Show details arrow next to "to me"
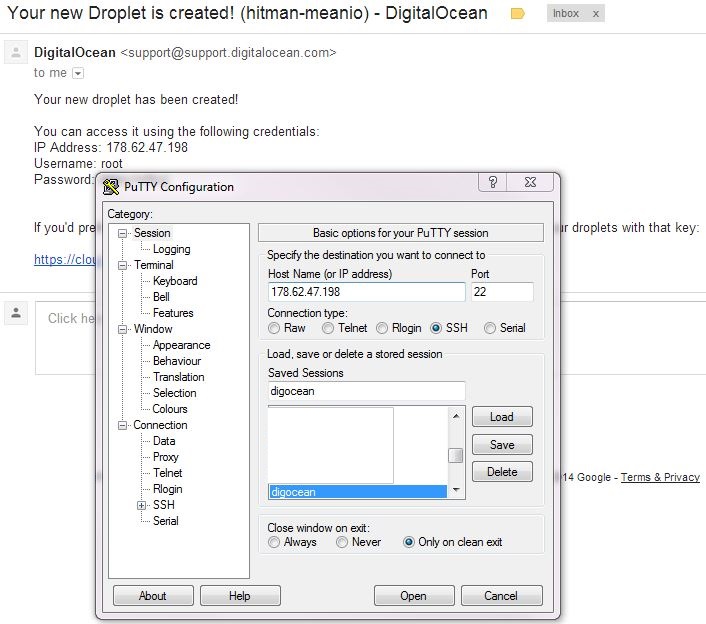Image resolution: width=706 pixels, height=624 pixels. click(x=78, y=73)
